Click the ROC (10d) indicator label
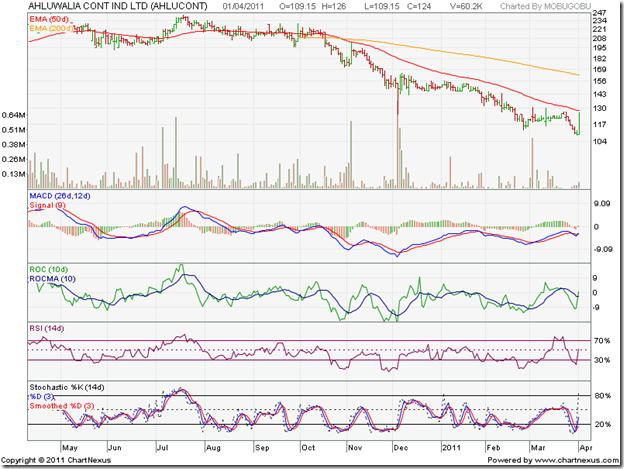 pos(49,269)
